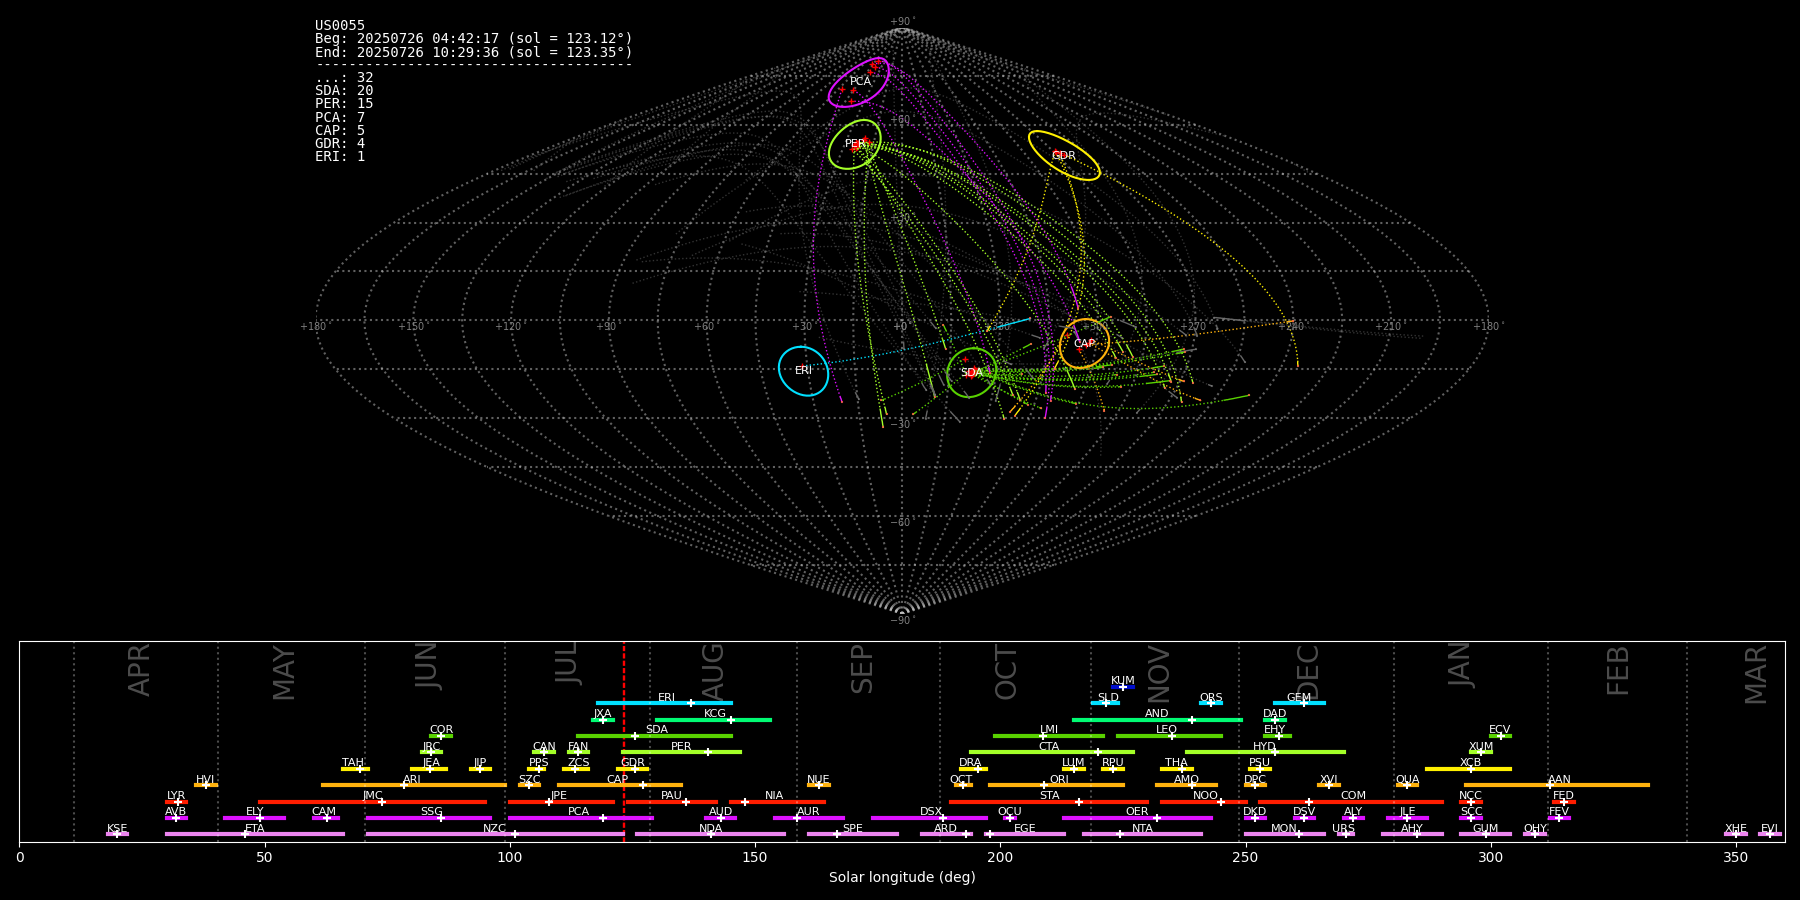Click the yellow XCB bar in the timeline

click(1468, 769)
